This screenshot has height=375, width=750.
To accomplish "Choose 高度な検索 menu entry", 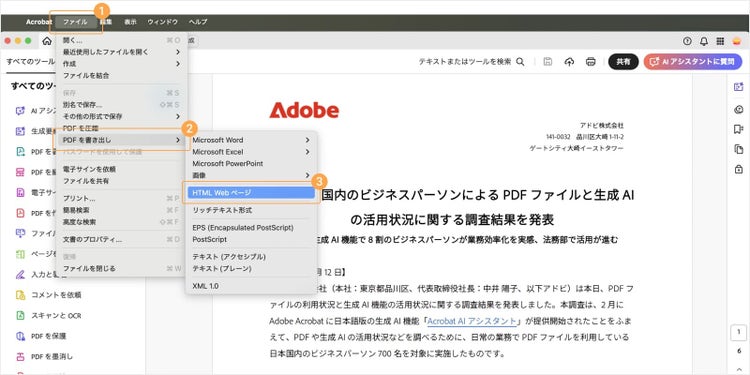I will pos(121,222).
